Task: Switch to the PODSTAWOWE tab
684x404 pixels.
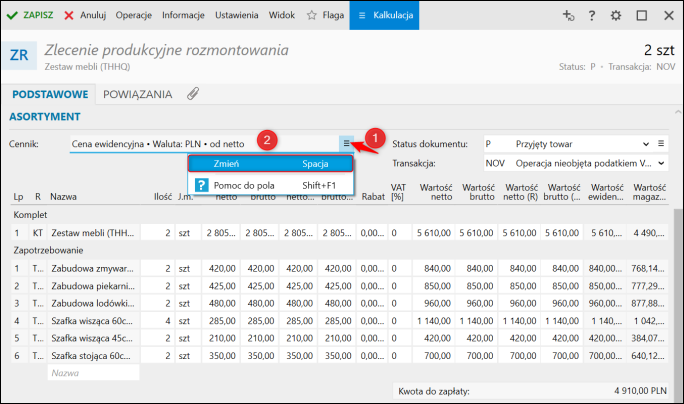Action: pyautogui.click(x=50, y=94)
